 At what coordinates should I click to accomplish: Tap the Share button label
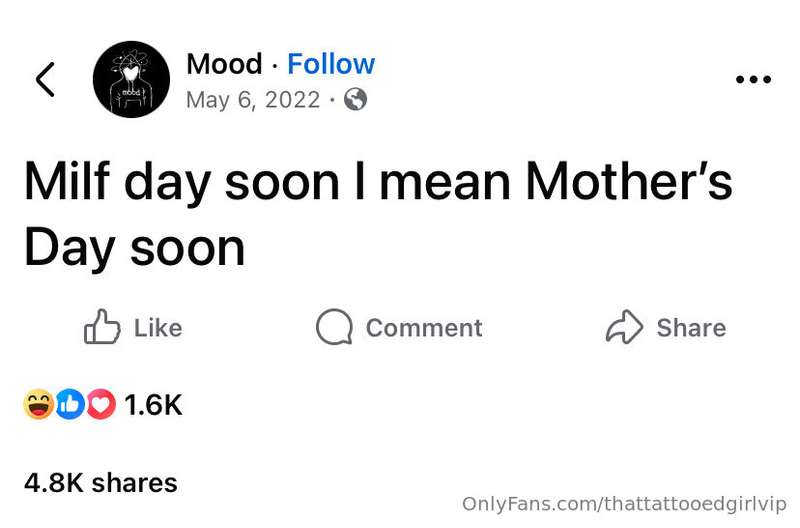pyautogui.click(x=691, y=328)
